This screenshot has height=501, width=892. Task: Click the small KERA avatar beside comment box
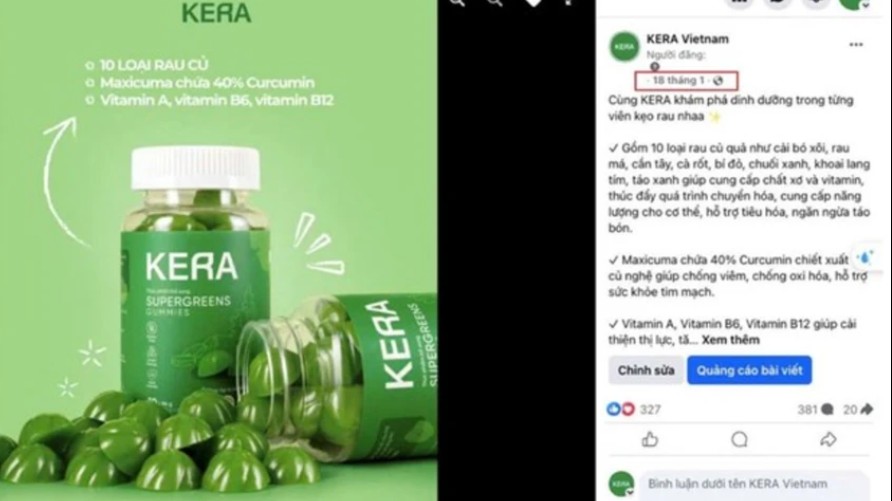click(x=621, y=484)
